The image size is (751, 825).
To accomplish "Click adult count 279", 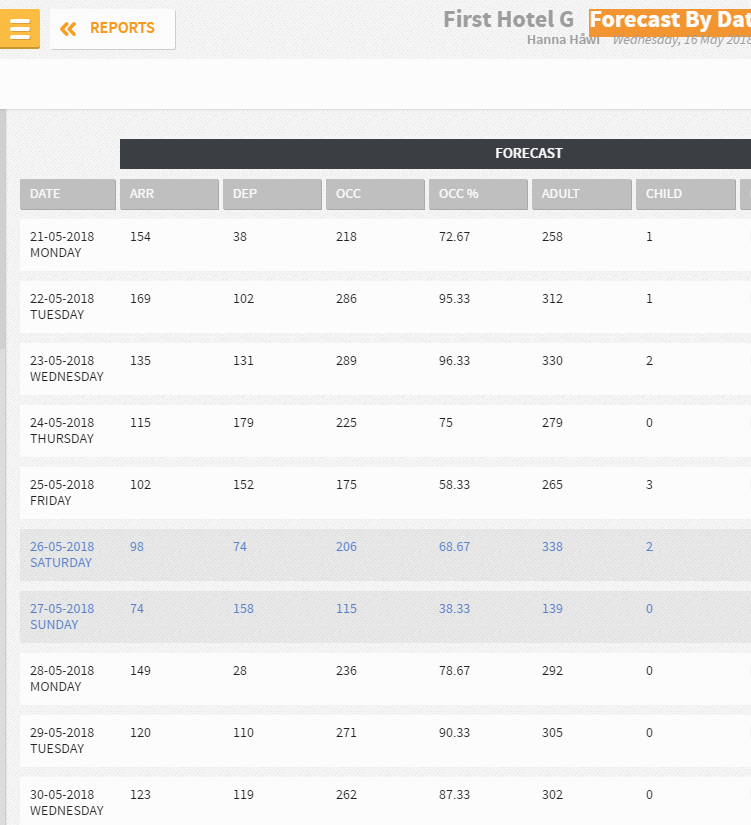I will pyautogui.click(x=553, y=423).
